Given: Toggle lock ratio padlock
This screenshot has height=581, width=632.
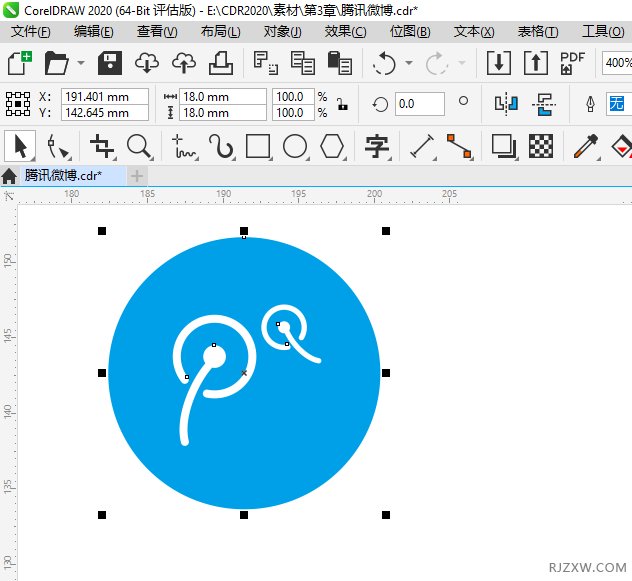Looking at the screenshot, I should click(x=343, y=104).
